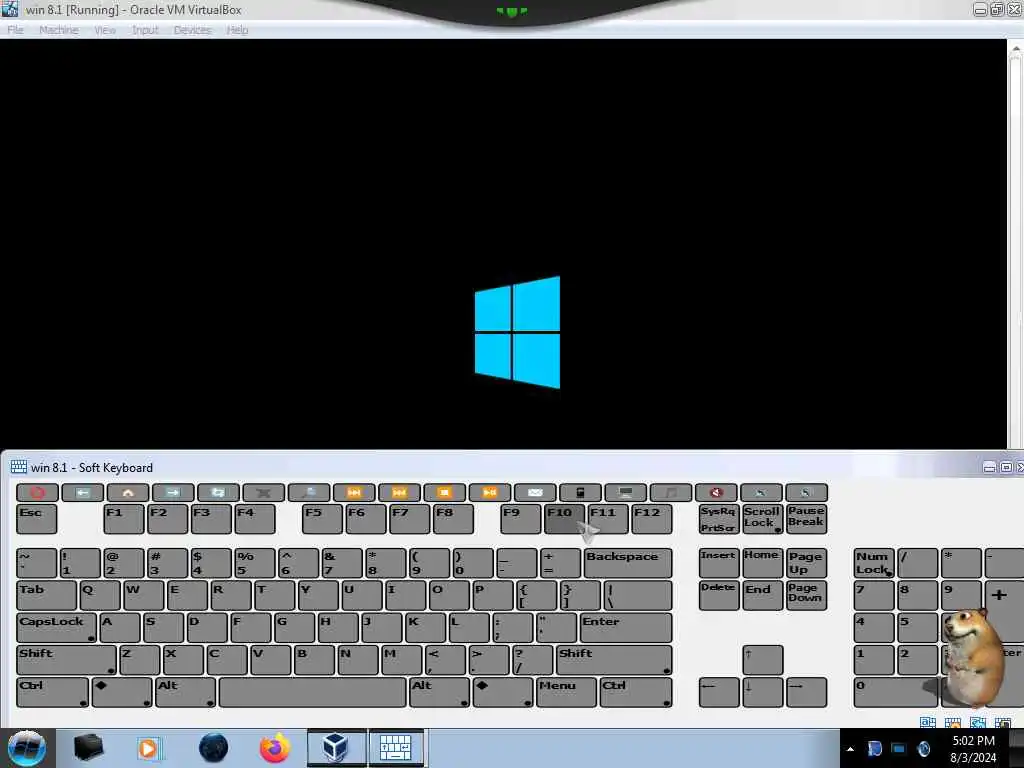
Task: Click the Soft Keyboard taskbar button
Action: 396,748
